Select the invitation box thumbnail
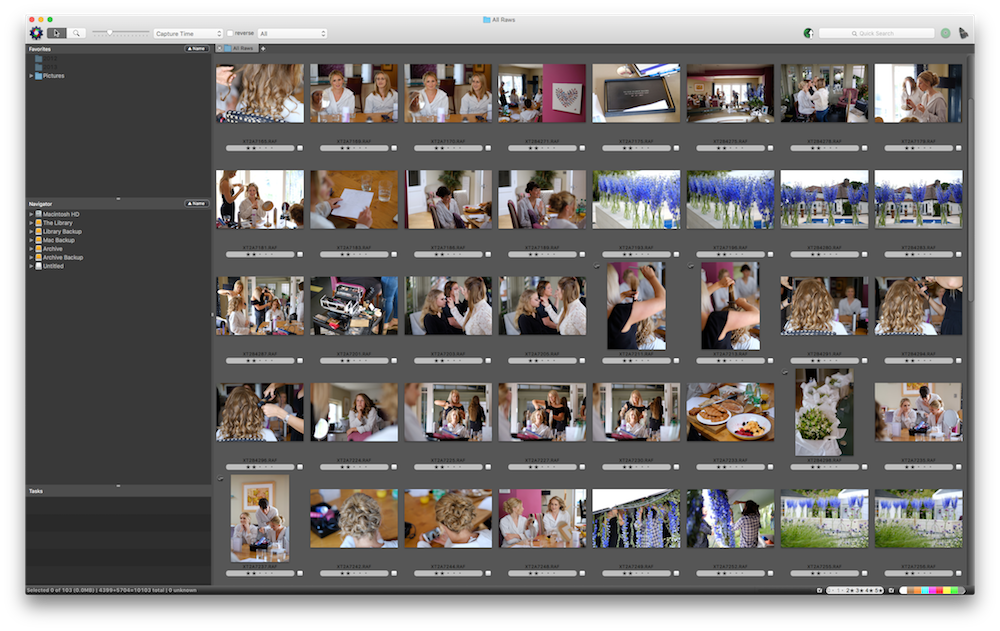This screenshot has height=631, width=1000. [x=636, y=93]
